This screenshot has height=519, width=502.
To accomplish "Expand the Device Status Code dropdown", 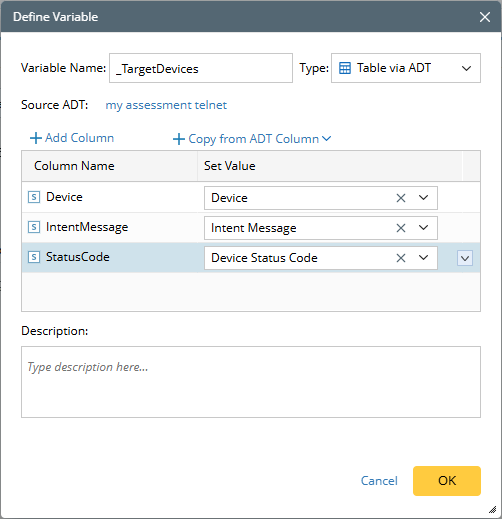I will [423, 258].
